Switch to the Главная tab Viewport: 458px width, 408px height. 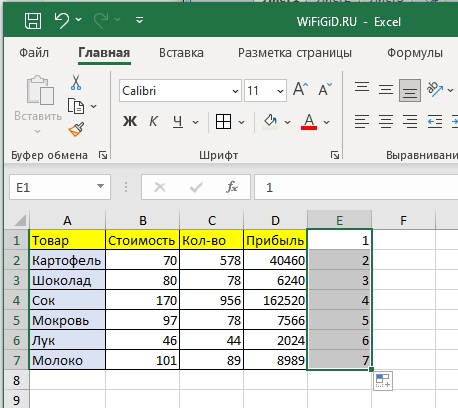tap(104, 53)
